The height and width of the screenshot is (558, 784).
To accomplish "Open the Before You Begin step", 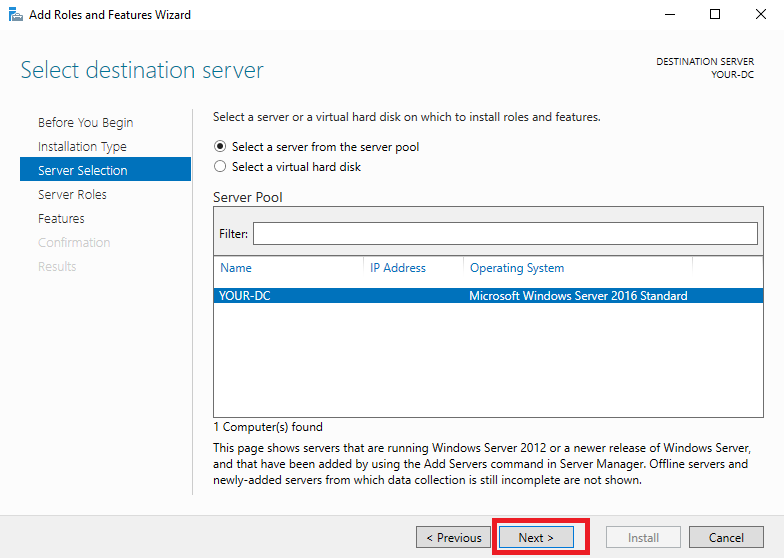I will pos(86,122).
